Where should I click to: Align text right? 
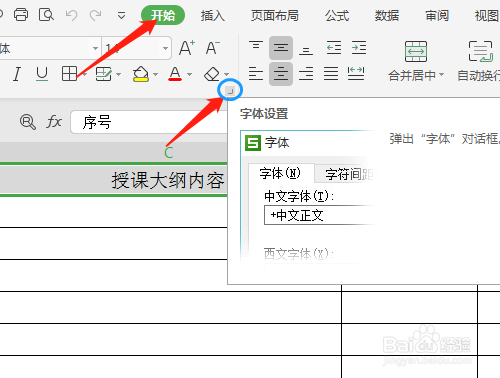pyautogui.click(x=306, y=73)
